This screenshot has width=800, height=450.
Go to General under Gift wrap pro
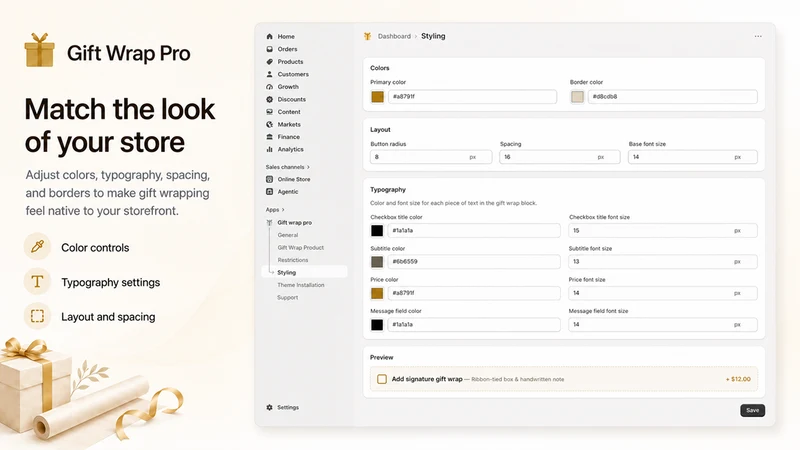tap(288, 235)
